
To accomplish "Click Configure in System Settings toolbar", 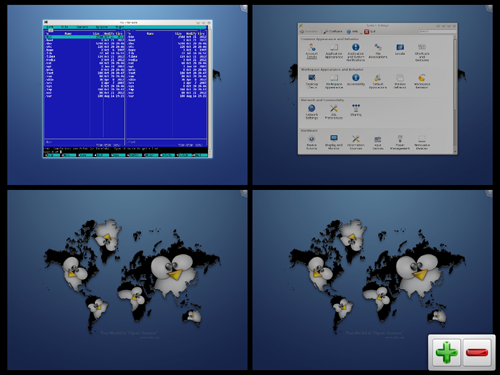I will point(333,31).
